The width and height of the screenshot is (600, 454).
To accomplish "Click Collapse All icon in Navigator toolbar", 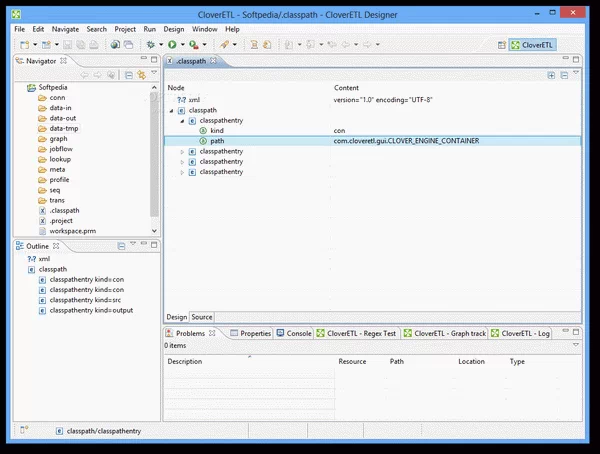I will (129, 75).
